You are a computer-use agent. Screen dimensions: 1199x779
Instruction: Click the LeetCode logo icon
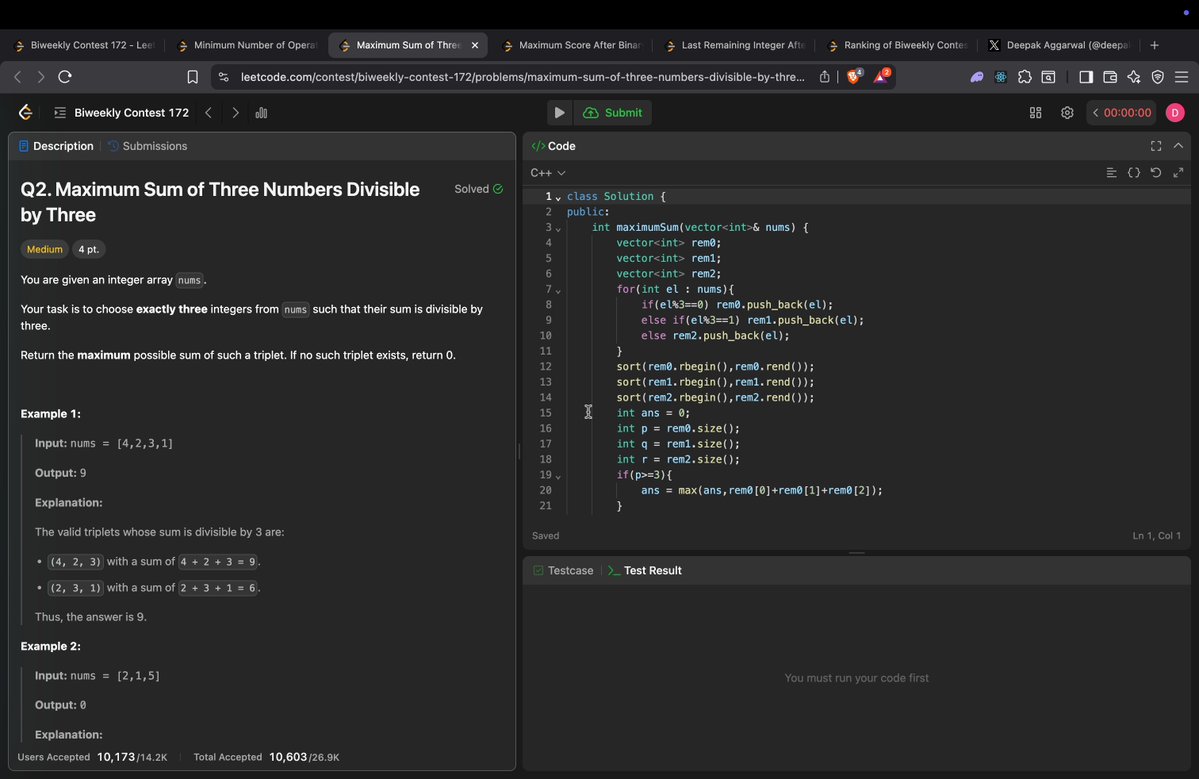25,112
